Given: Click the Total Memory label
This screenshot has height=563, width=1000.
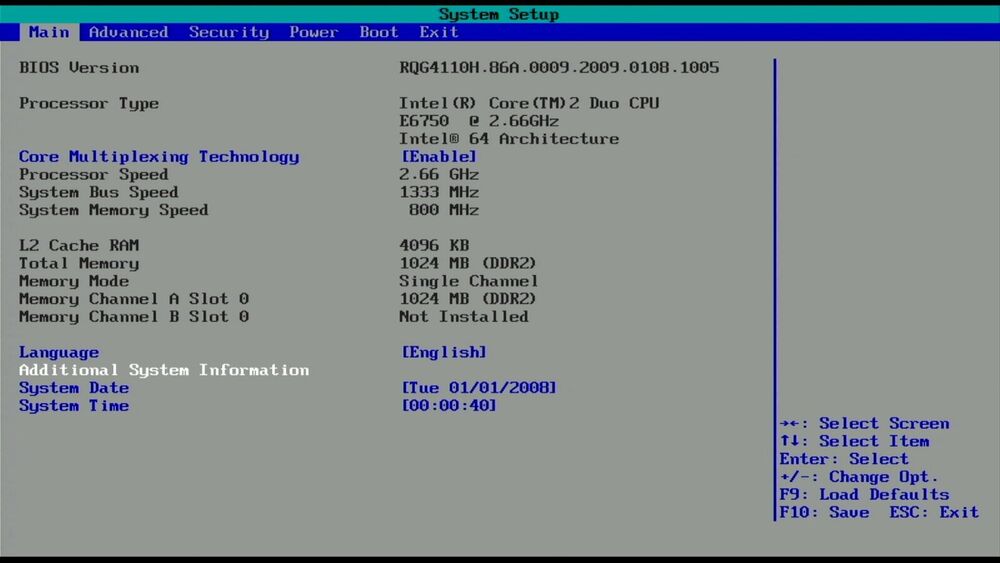Looking at the screenshot, I should (x=78, y=263).
